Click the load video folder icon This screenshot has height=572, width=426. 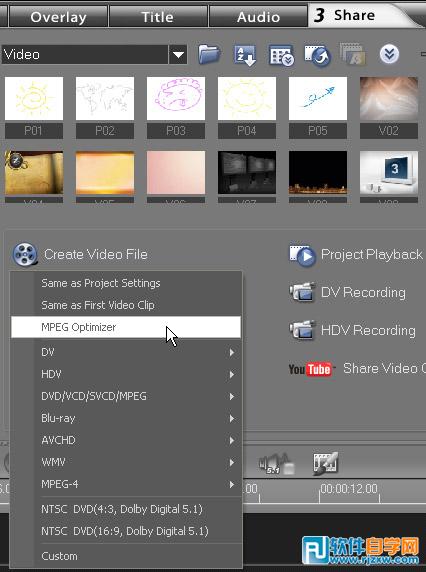[x=209, y=55]
